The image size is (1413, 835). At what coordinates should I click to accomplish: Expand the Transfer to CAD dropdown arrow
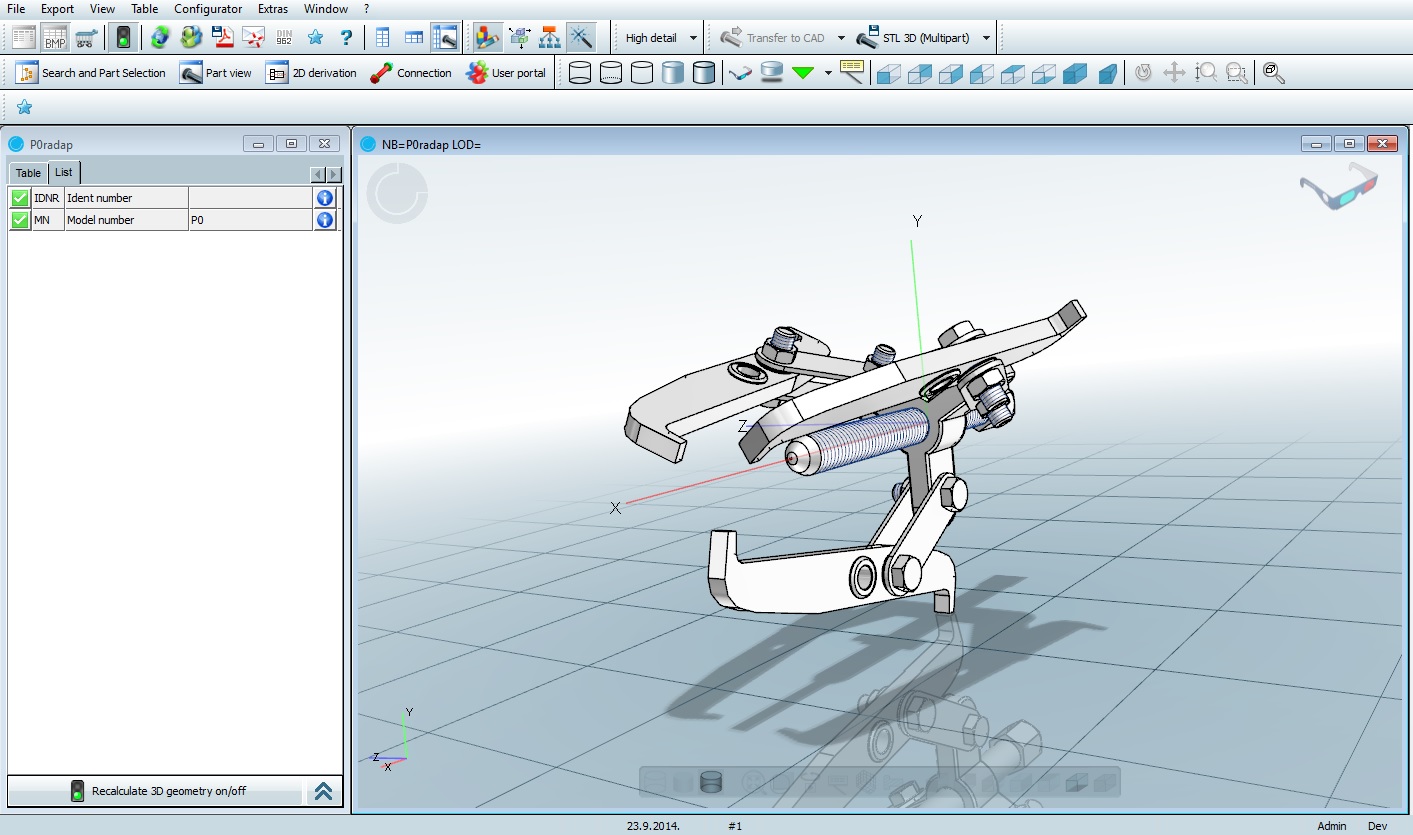841,39
